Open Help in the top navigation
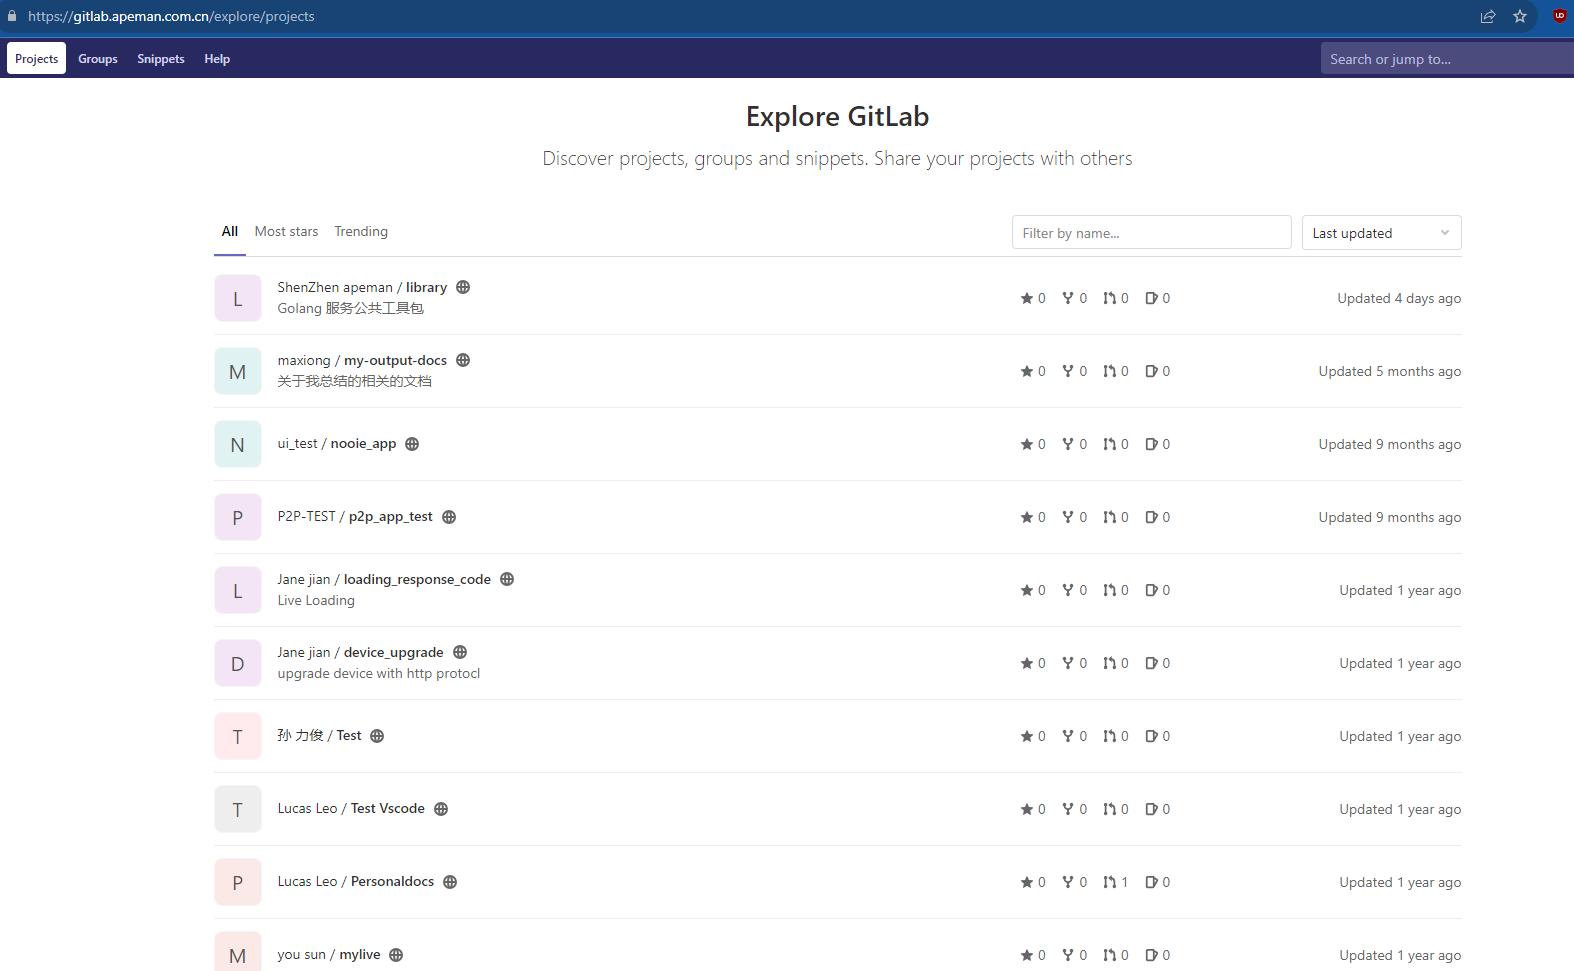Viewport: 1574px width, 971px height. click(x=217, y=58)
